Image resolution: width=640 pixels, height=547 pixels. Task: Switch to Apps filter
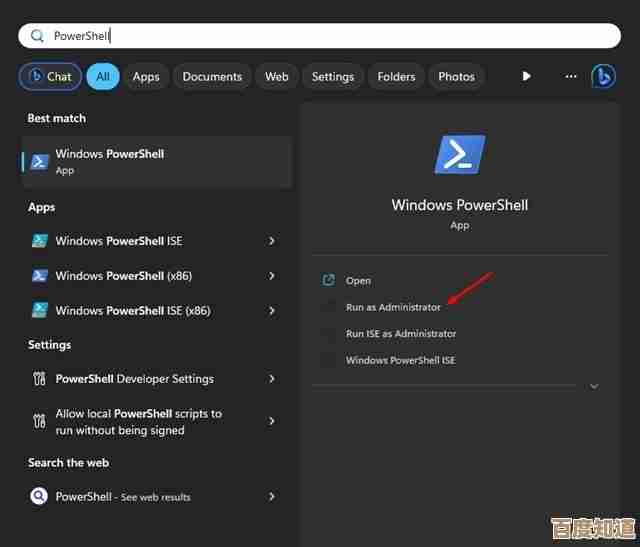[146, 76]
